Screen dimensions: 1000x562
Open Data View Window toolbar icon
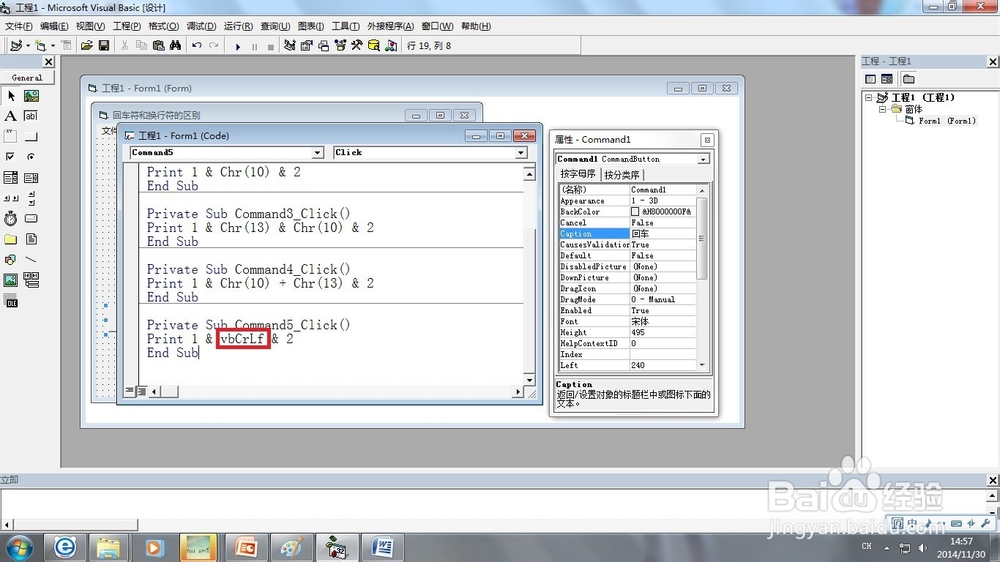(374, 45)
